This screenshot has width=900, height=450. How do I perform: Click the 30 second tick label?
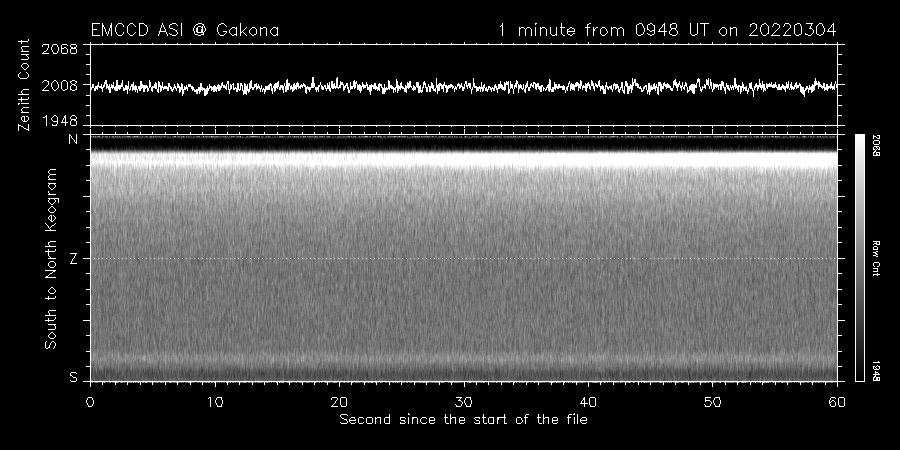(463, 402)
